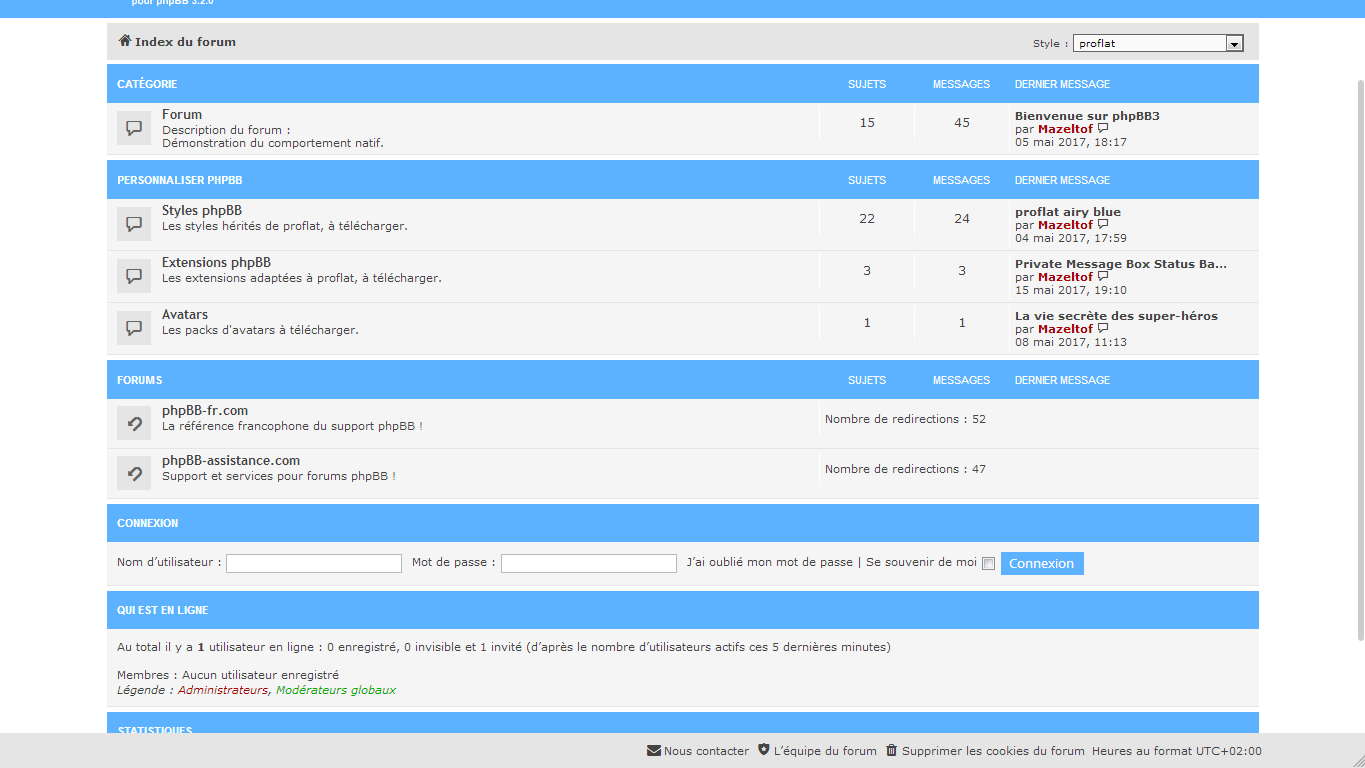1365x768 pixels.
Task: Visit the phpBB-assistance.com link
Action: click(231, 461)
